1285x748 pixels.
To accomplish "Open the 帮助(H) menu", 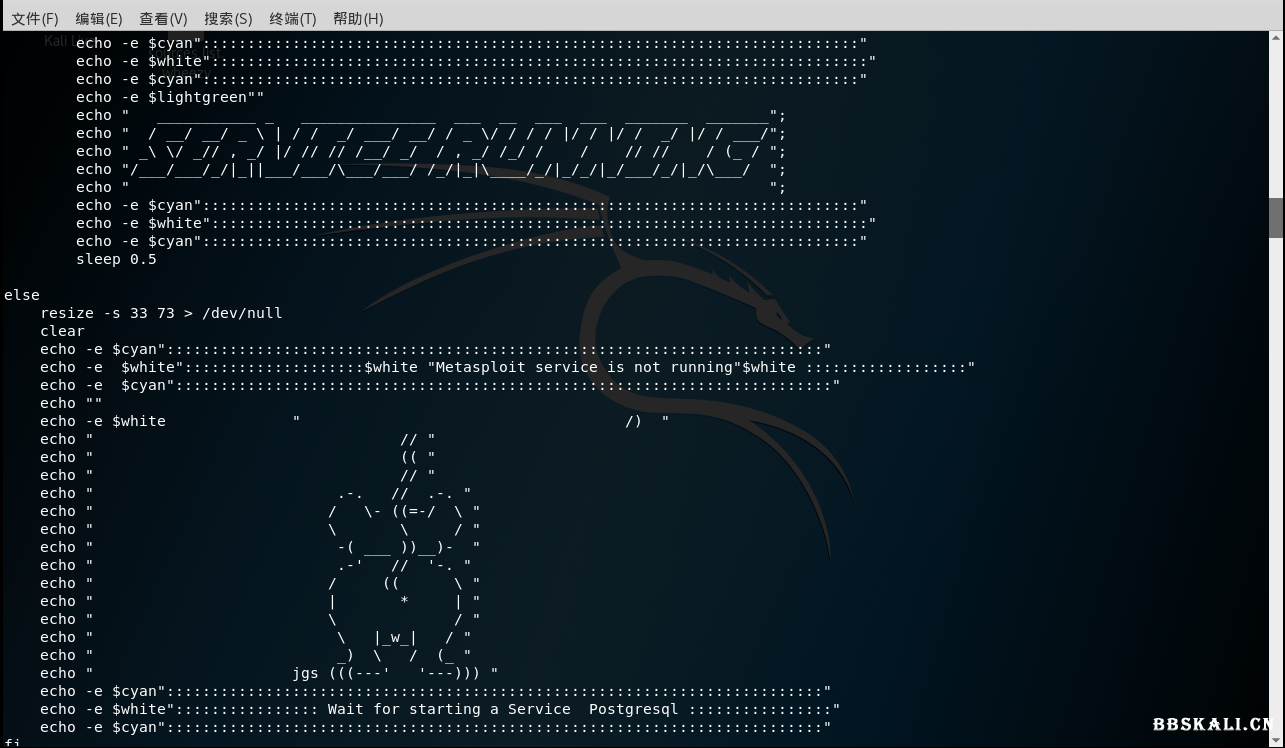I will [x=358, y=18].
